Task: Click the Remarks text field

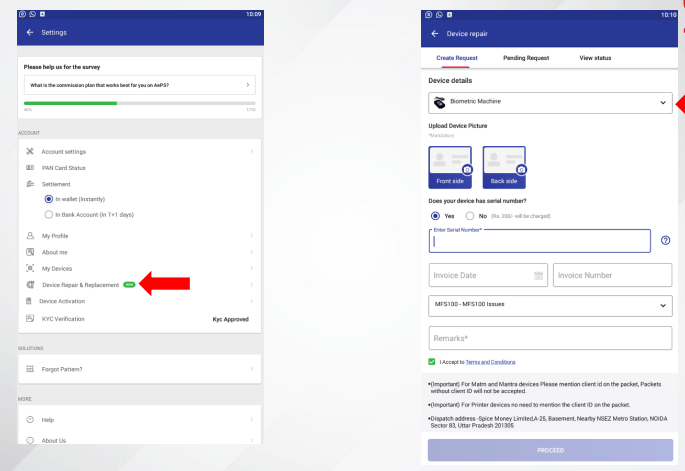Action: 550,338
